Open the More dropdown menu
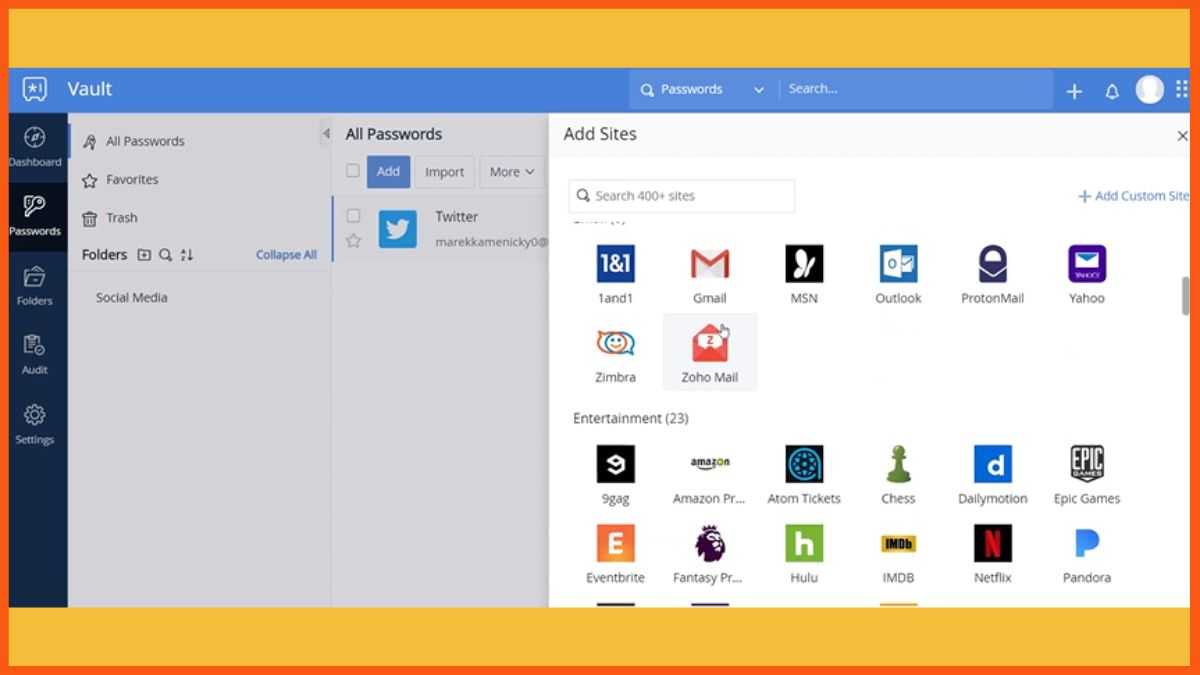 tap(512, 172)
